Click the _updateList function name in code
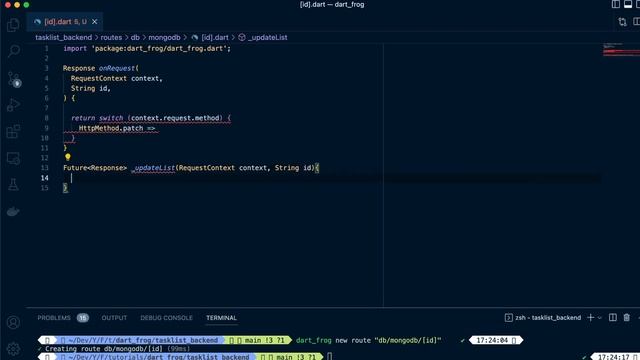Viewport: 640px width, 360px height. coord(153,168)
